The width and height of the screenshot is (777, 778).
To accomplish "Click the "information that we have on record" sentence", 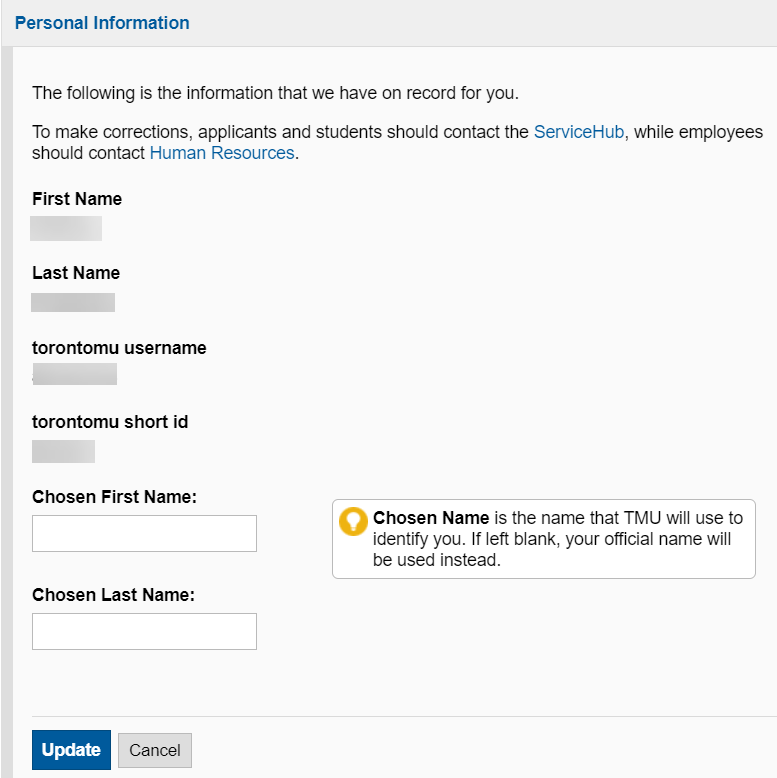I will [275, 94].
